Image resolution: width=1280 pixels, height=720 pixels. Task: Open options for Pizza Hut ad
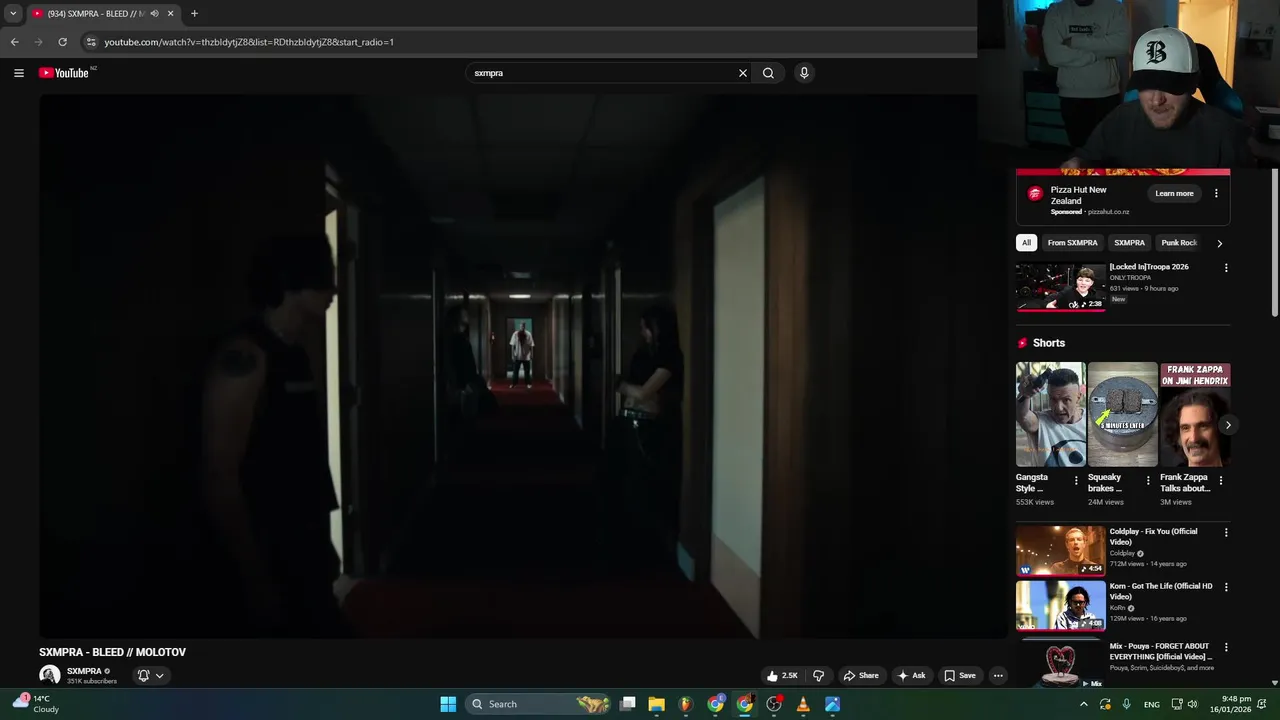click(x=1216, y=194)
